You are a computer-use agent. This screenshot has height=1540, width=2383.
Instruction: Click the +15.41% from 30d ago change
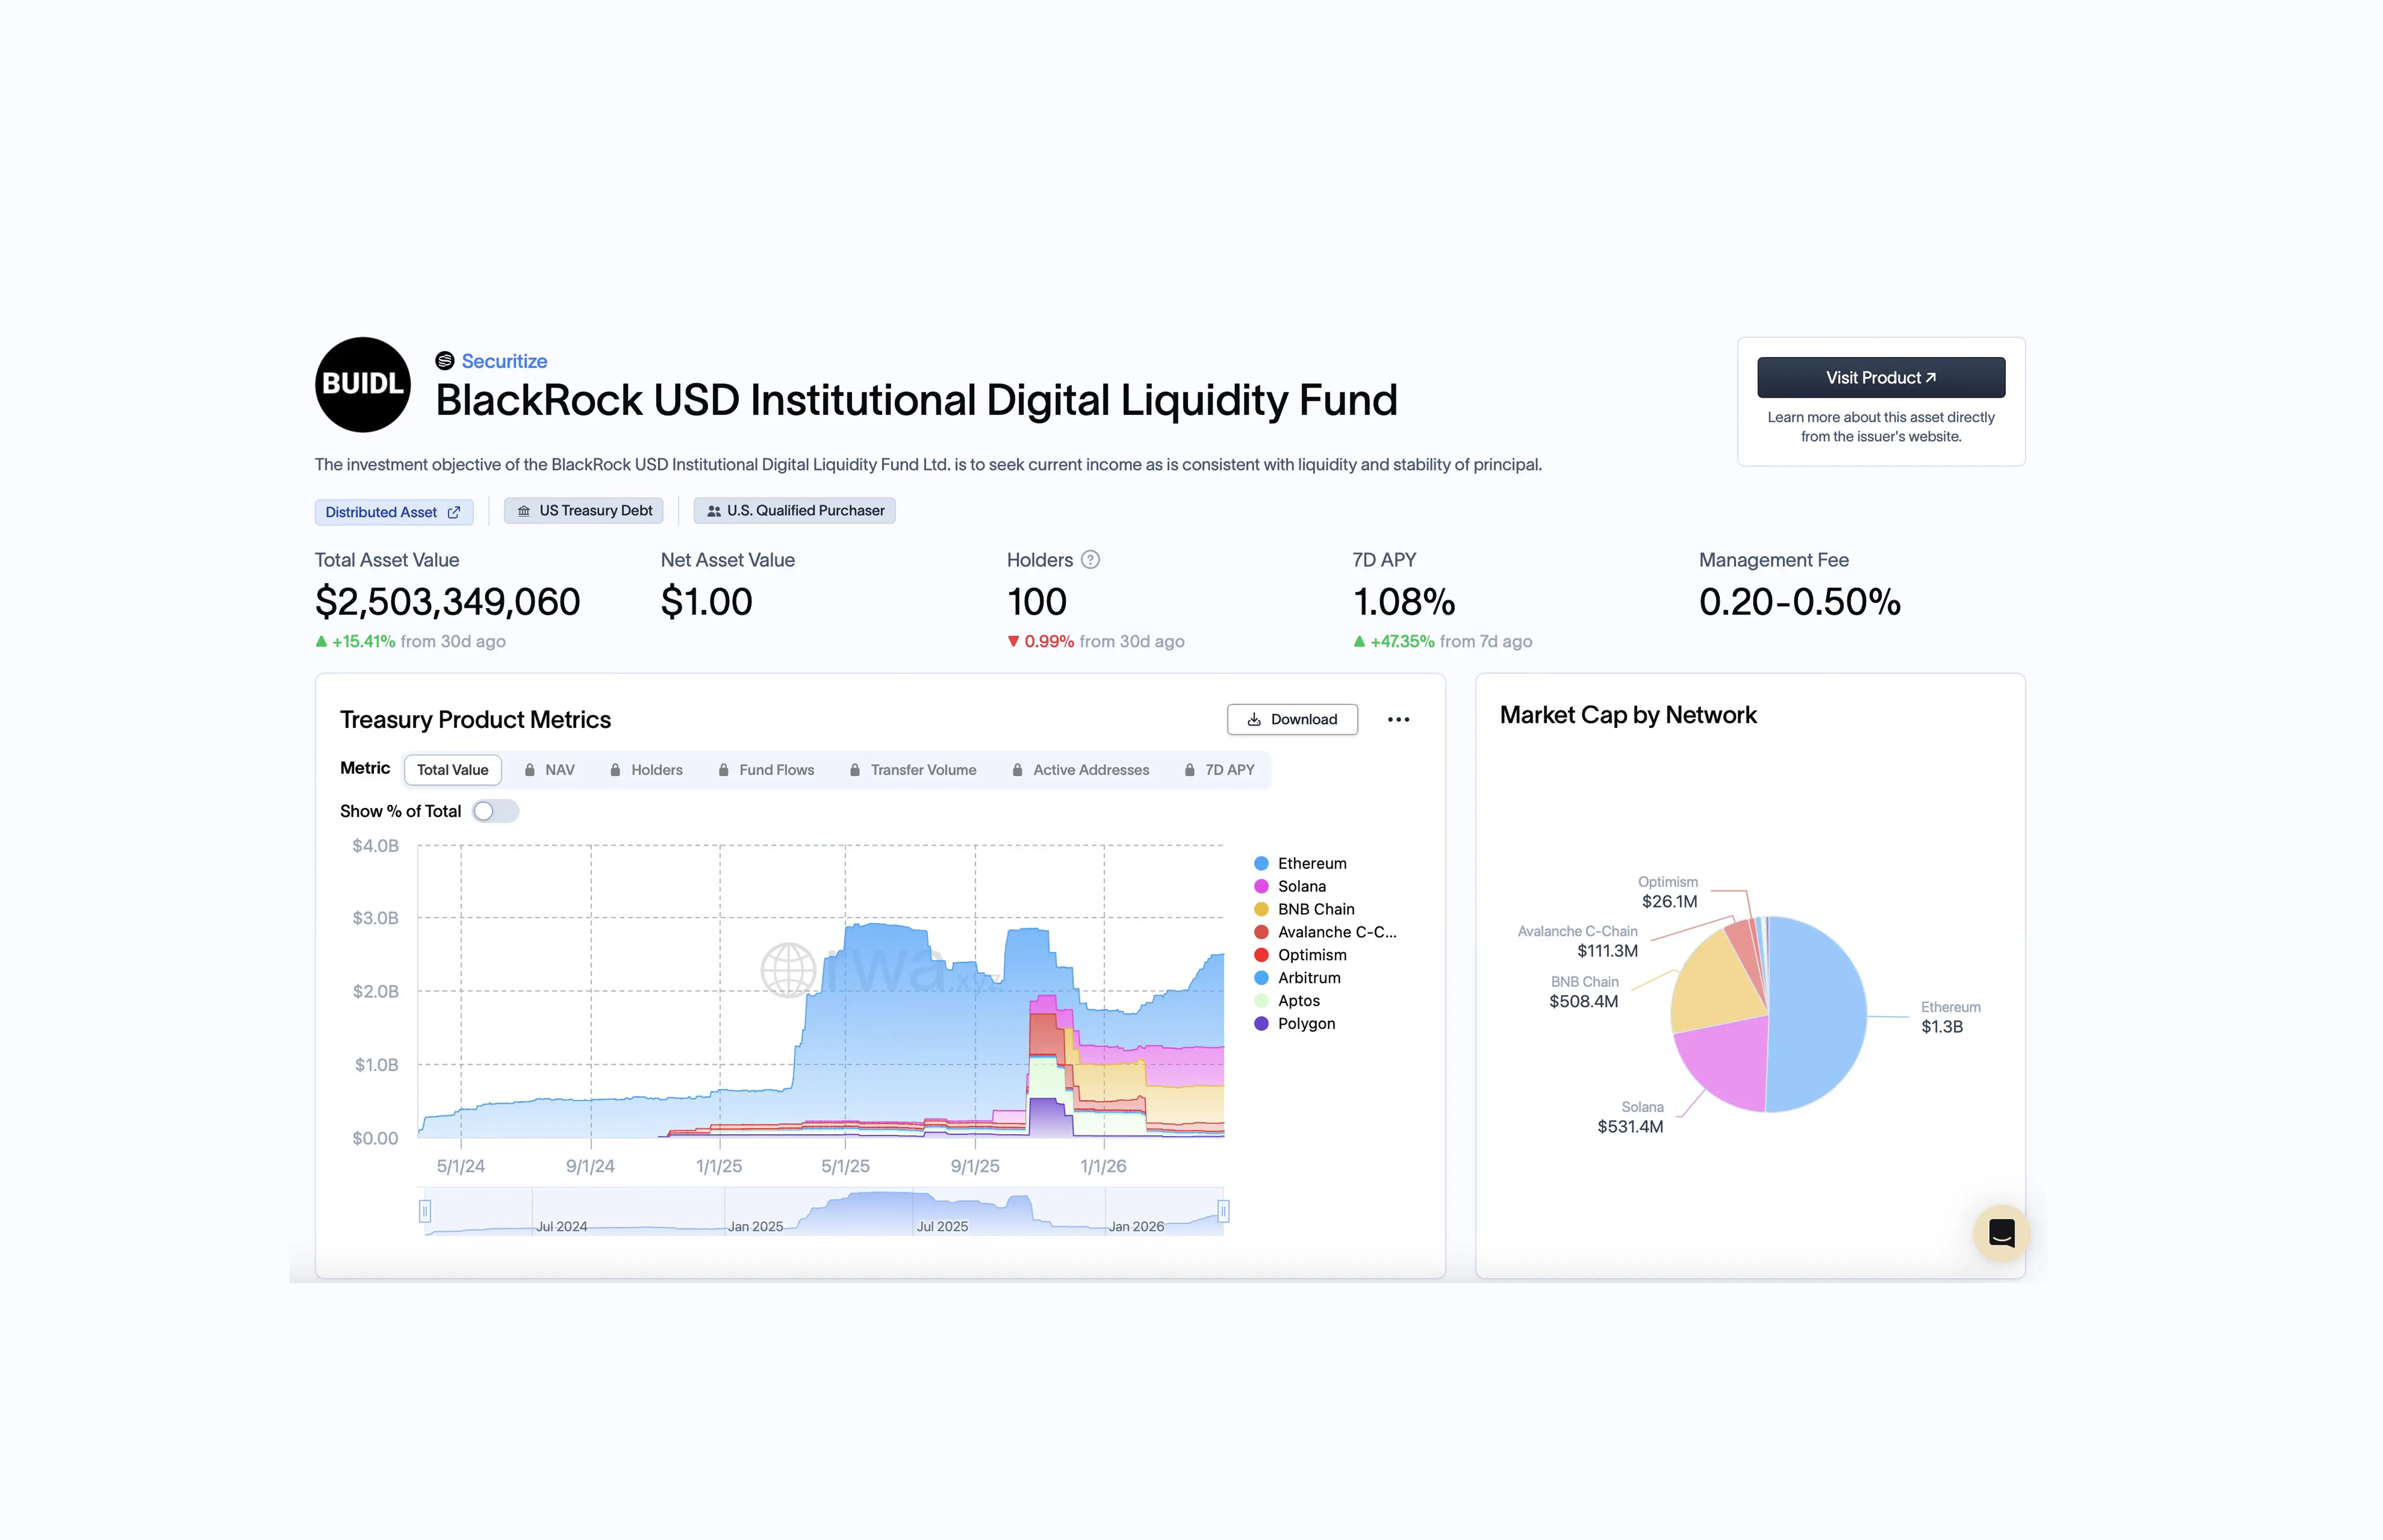pyautogui.click(x=410, y=641)
